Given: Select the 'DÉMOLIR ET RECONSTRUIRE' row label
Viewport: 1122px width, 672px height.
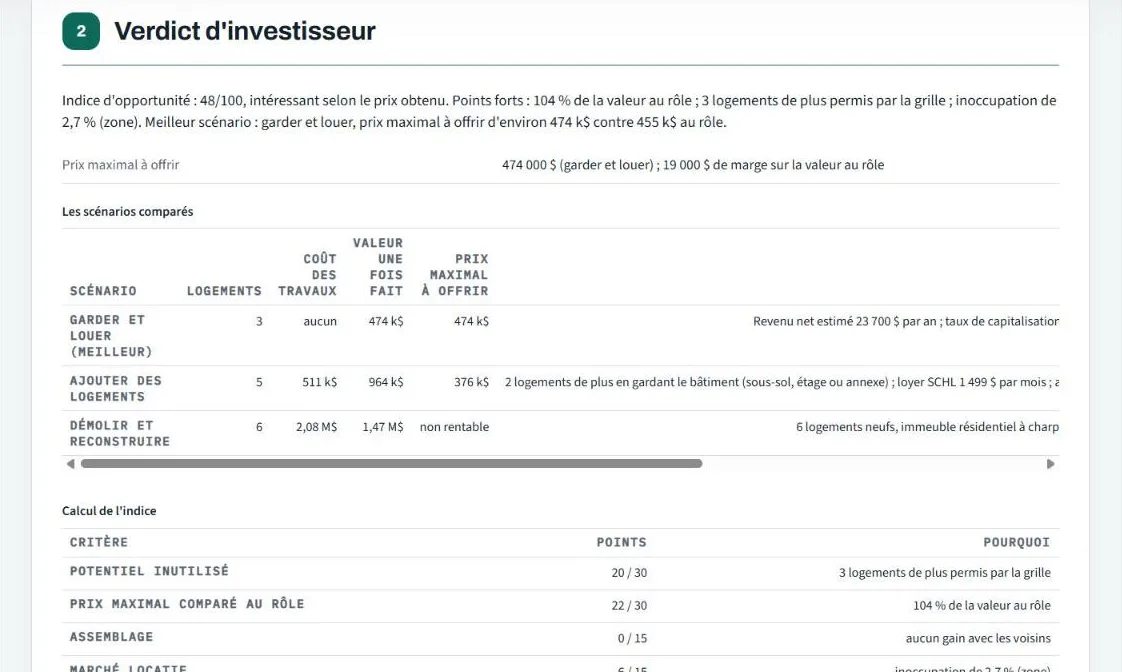Looking at the screenshot, I should [x=119, y=433].
